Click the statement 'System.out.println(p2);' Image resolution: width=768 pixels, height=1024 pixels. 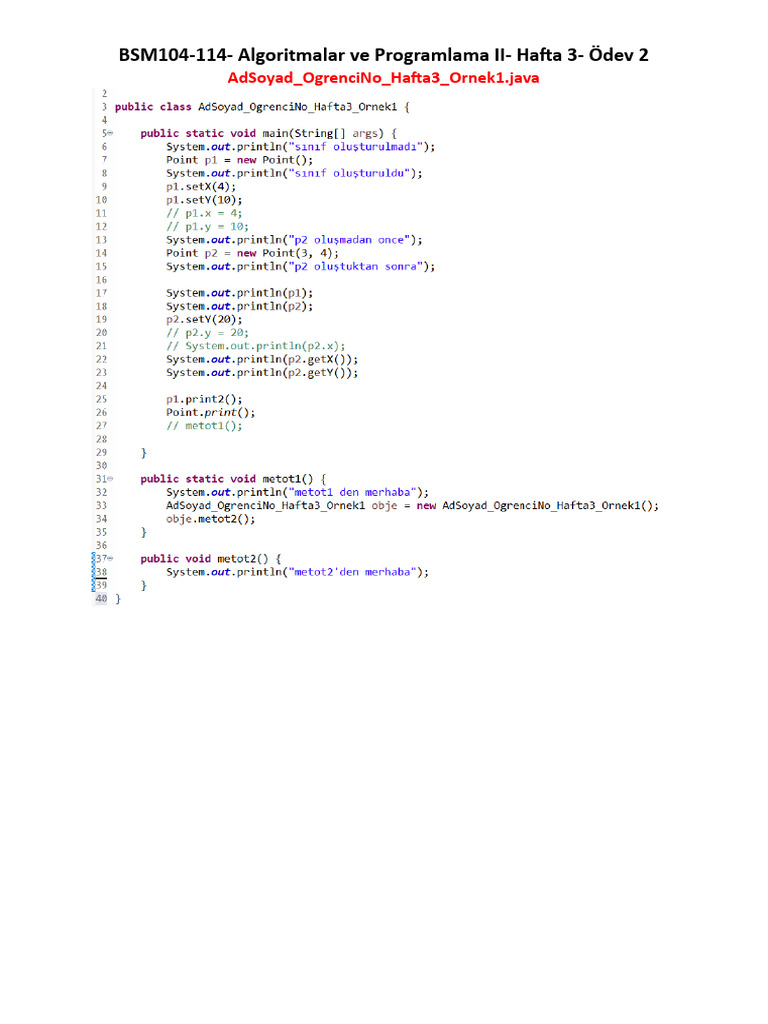pyautogui.click(x=239, y=306)
